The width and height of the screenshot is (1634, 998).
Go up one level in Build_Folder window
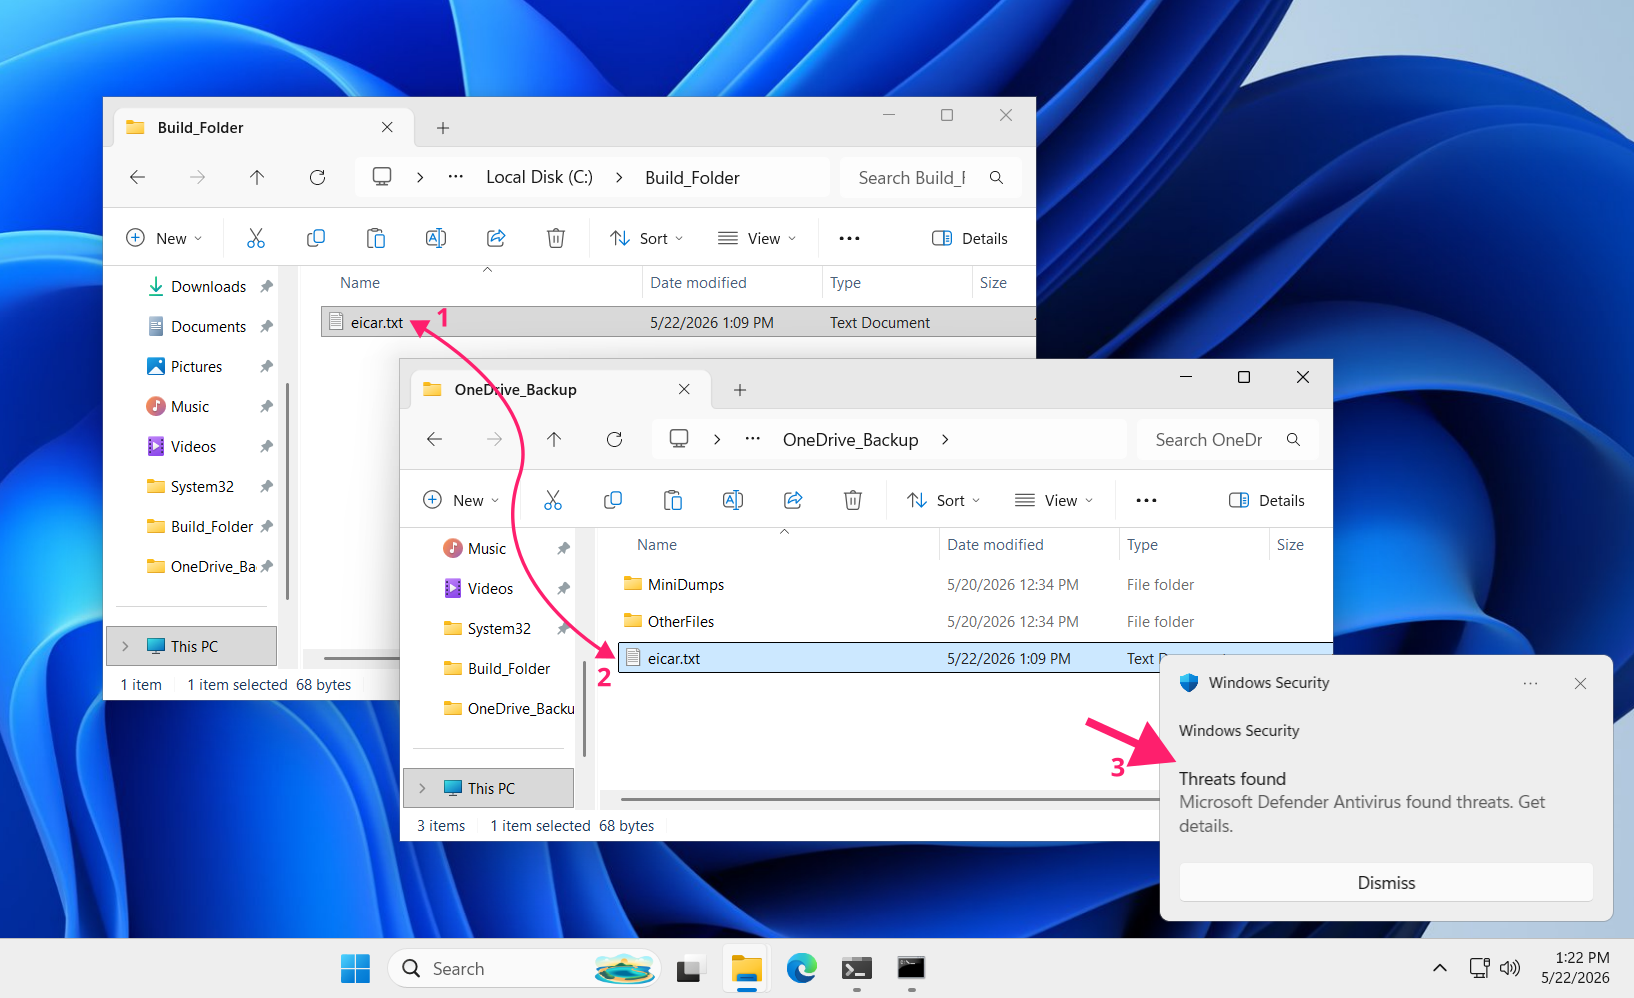tap(257, 177)
